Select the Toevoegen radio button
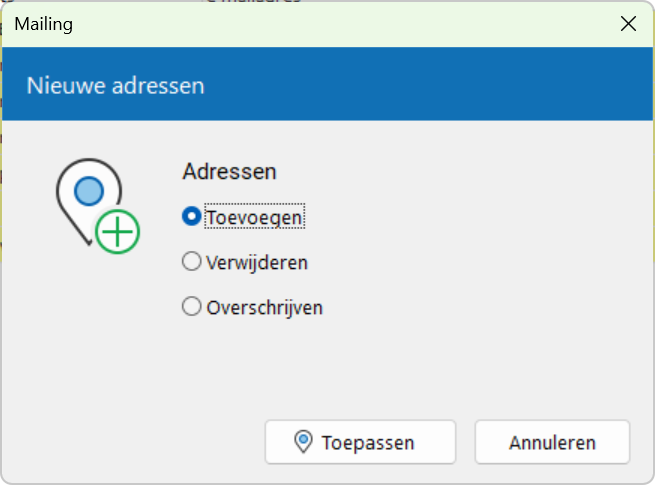Image resolution: width=655 pixels, height=485 pixels. [x=192, y=216]
